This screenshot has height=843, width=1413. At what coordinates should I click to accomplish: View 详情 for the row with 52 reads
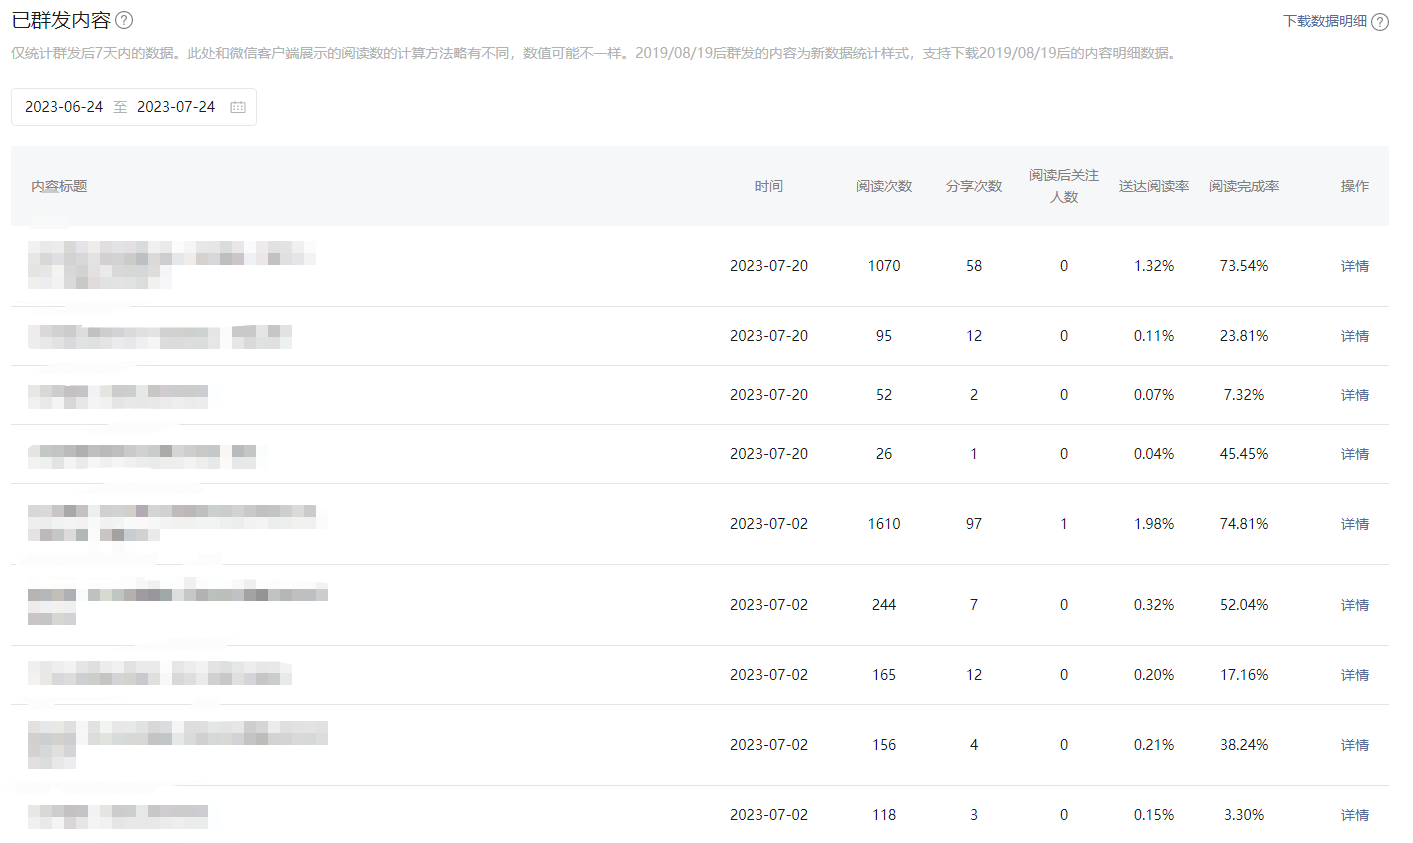point(1354,395)
